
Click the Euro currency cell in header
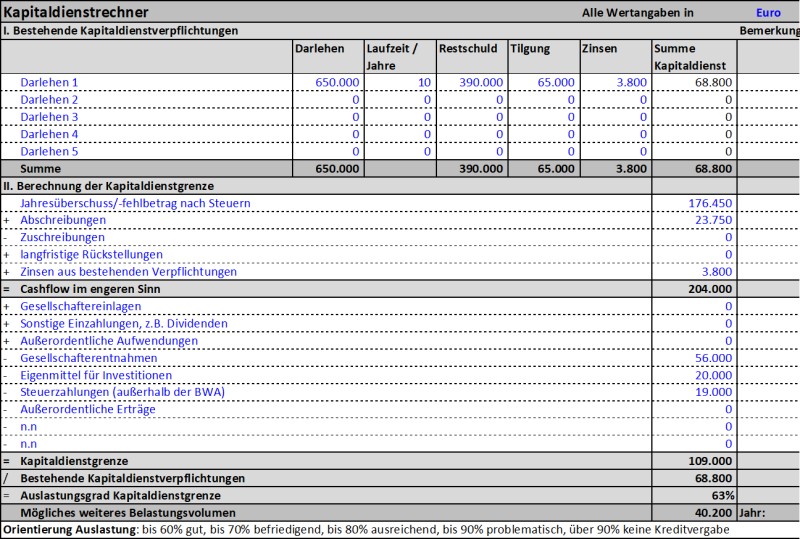click(x=768, y=13)
